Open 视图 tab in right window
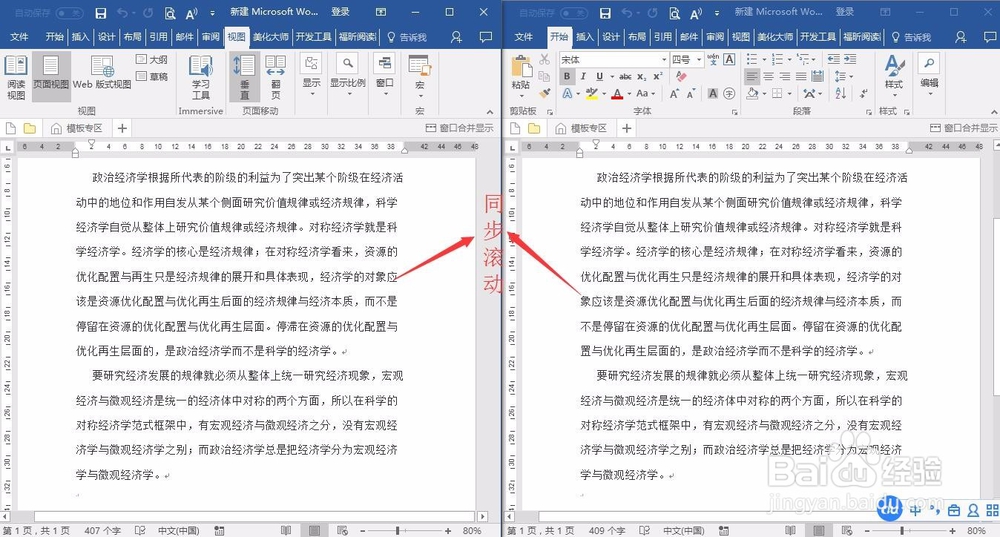The width and height of the screenshot is (1000, 537). (x=741, y=37)
